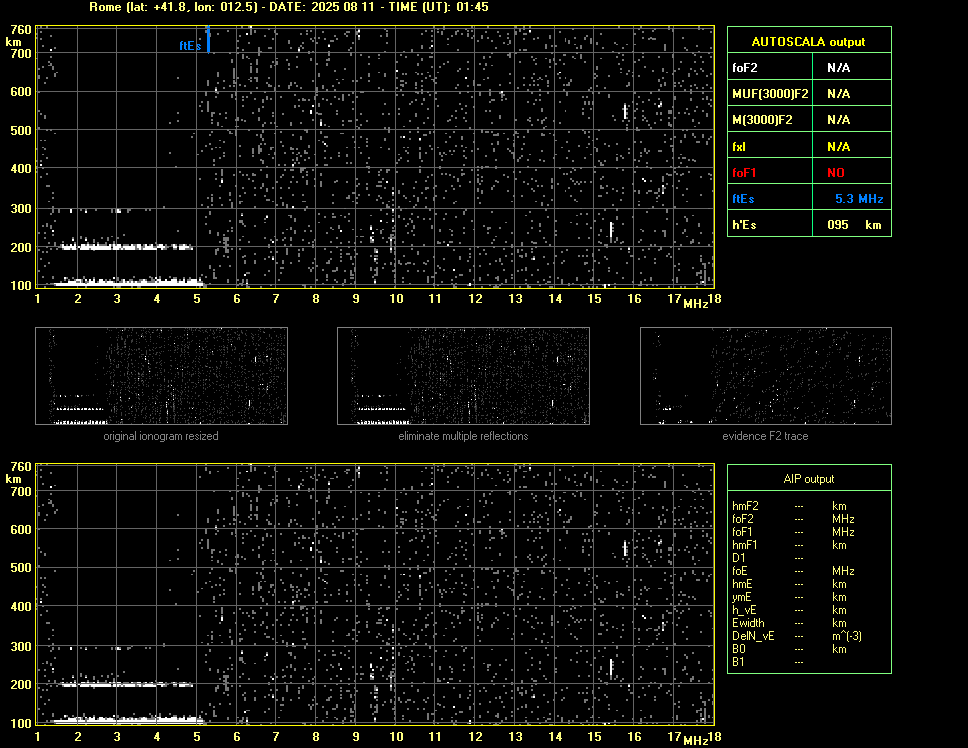Select the 5.3 MHz ftEs value

859,199
